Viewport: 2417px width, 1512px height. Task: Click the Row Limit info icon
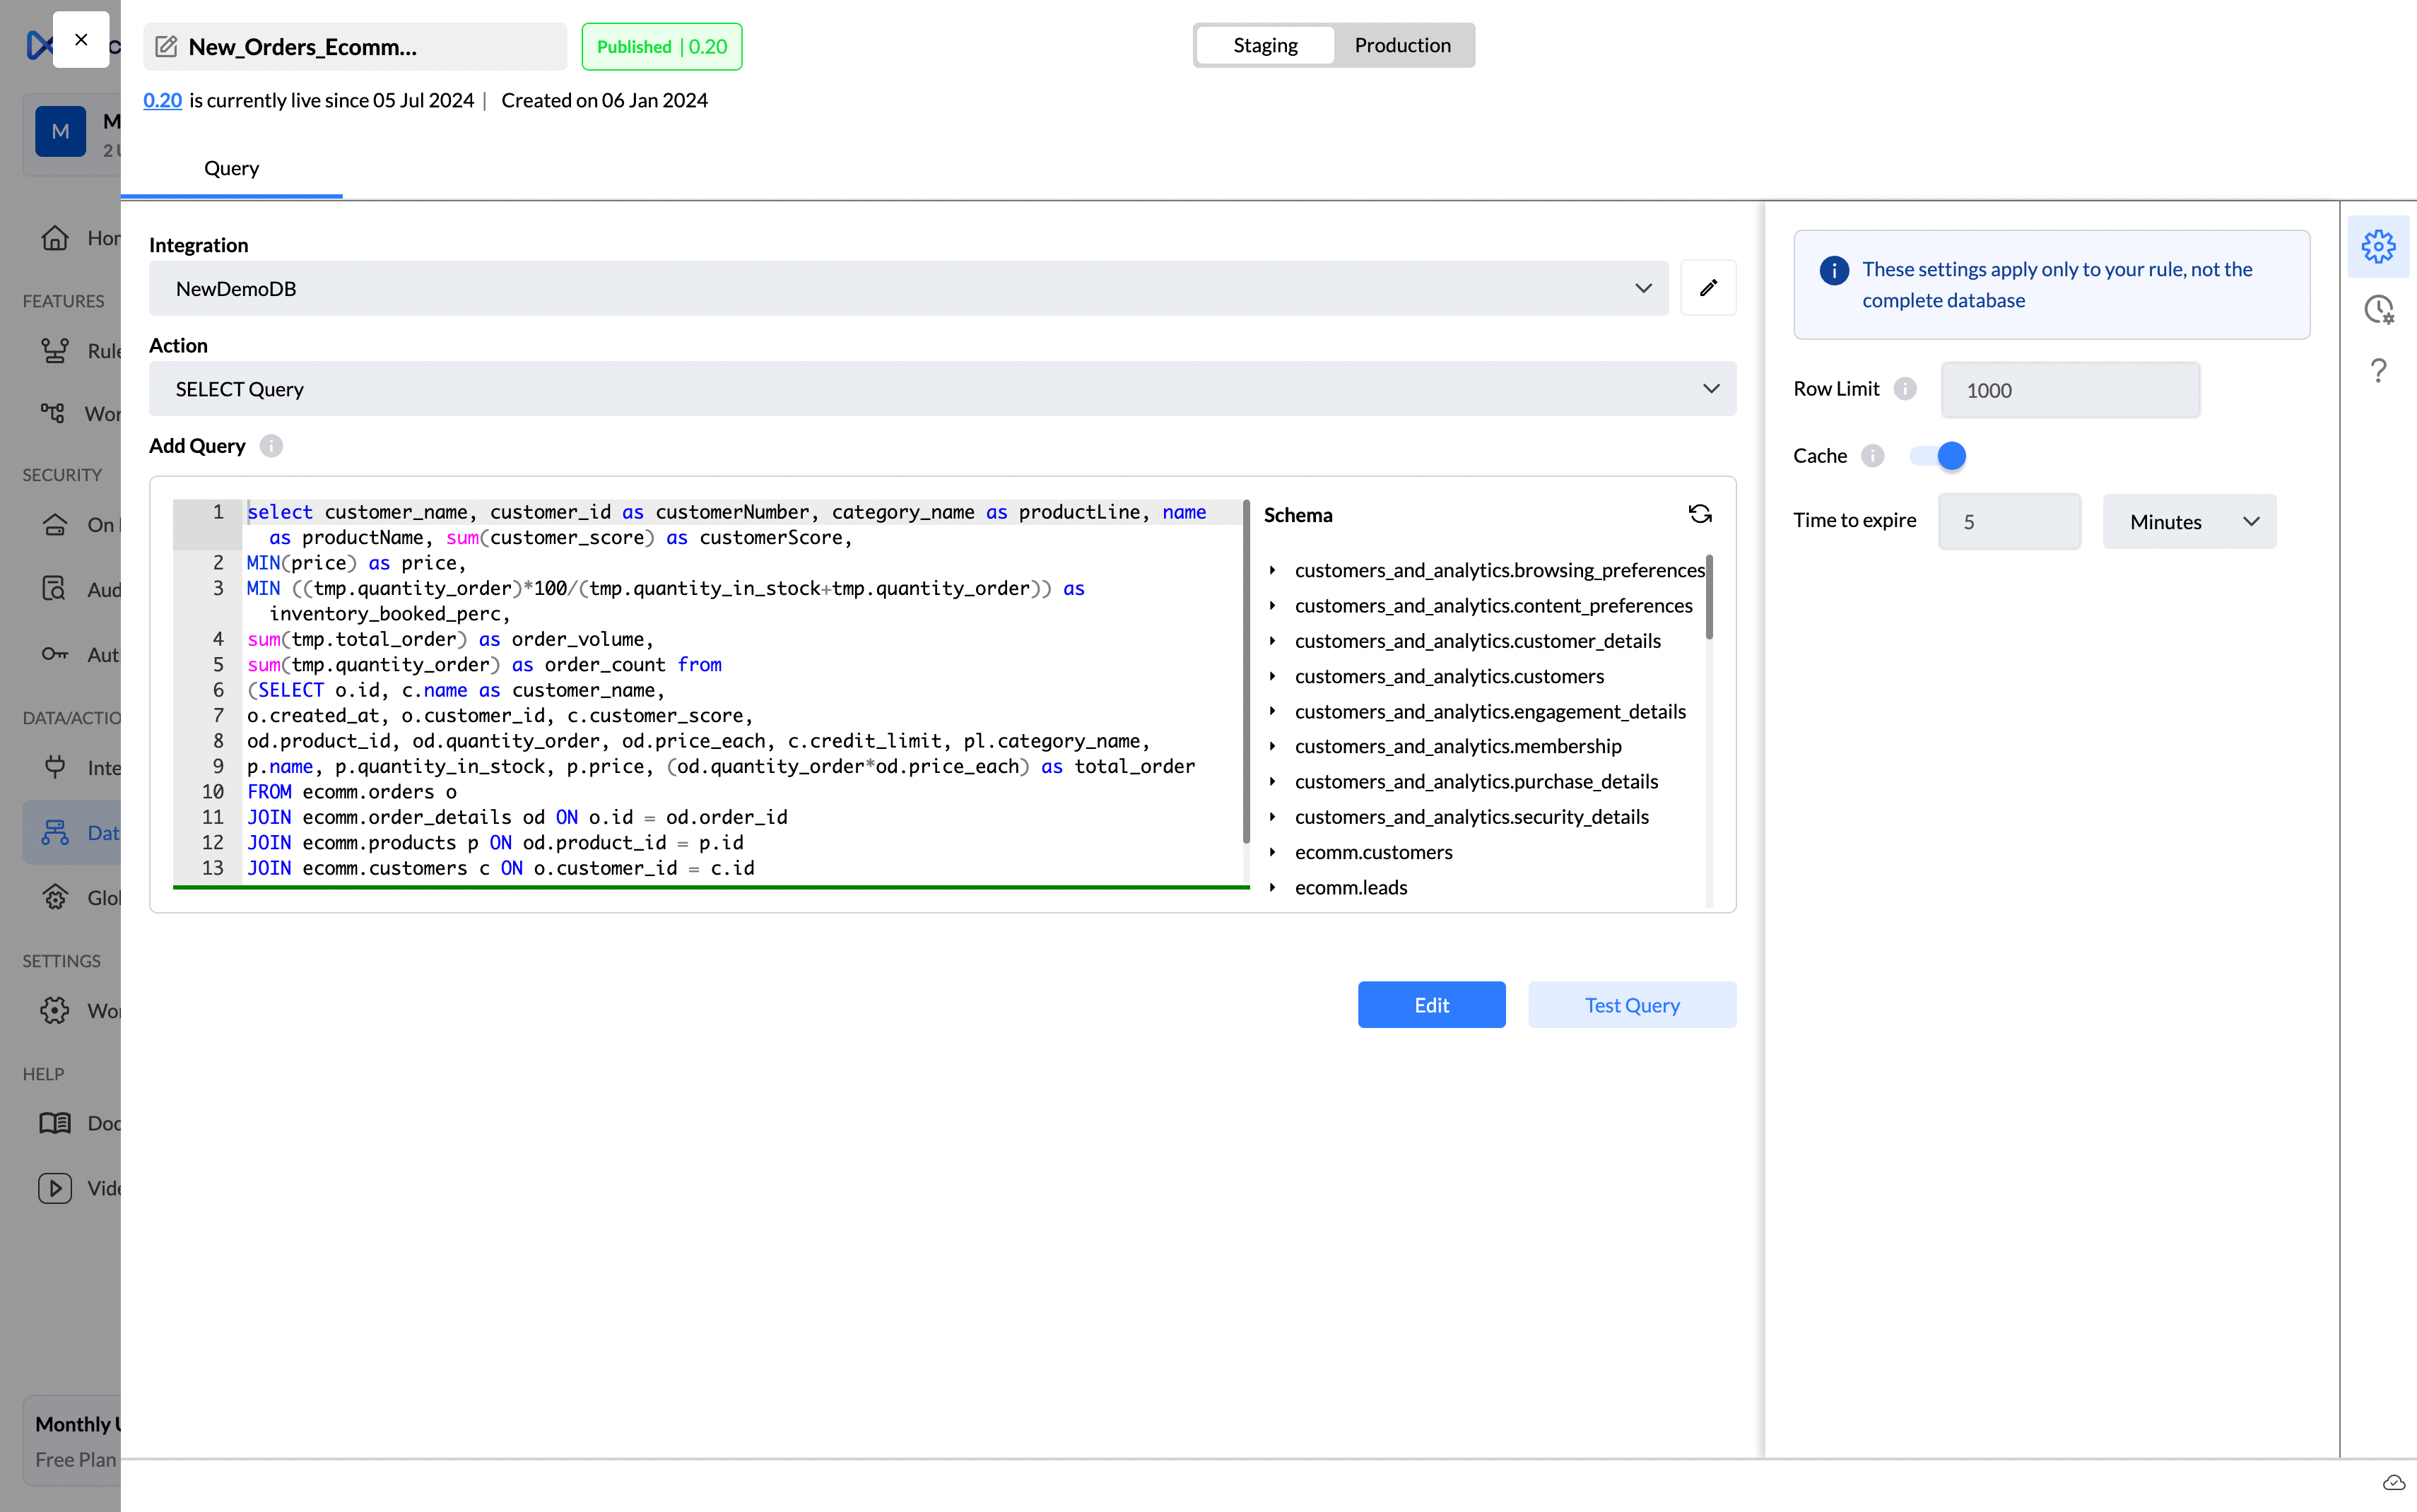click(x=1905, y=389)
